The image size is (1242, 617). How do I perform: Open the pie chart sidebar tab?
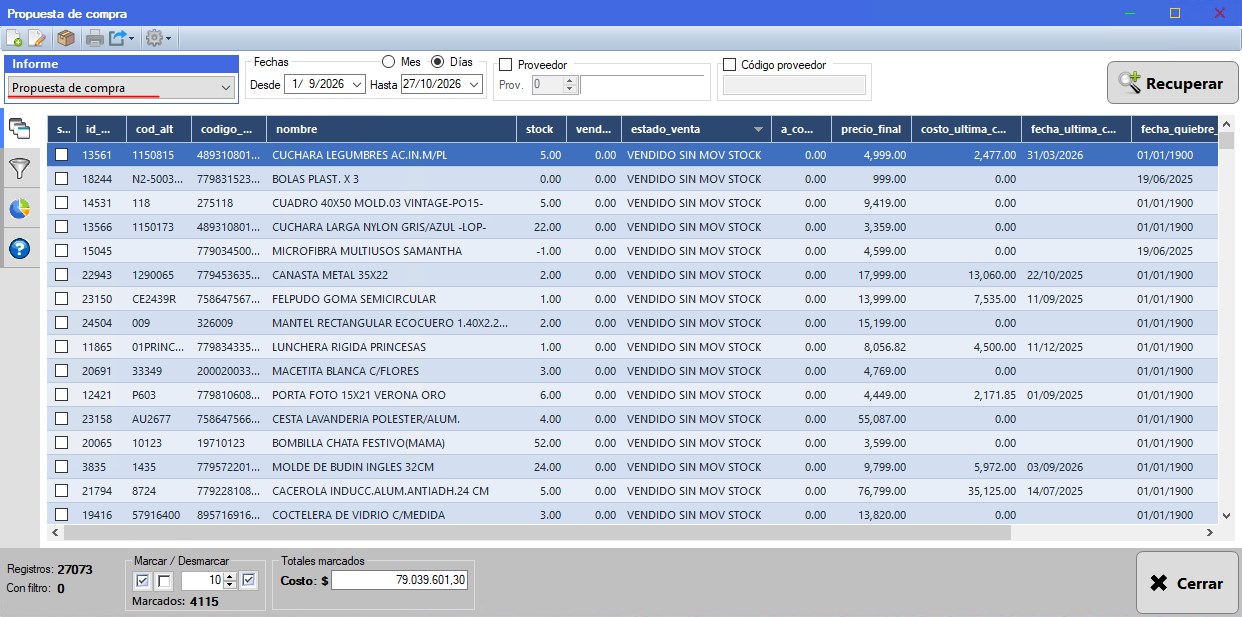click(x=19, y=209)
